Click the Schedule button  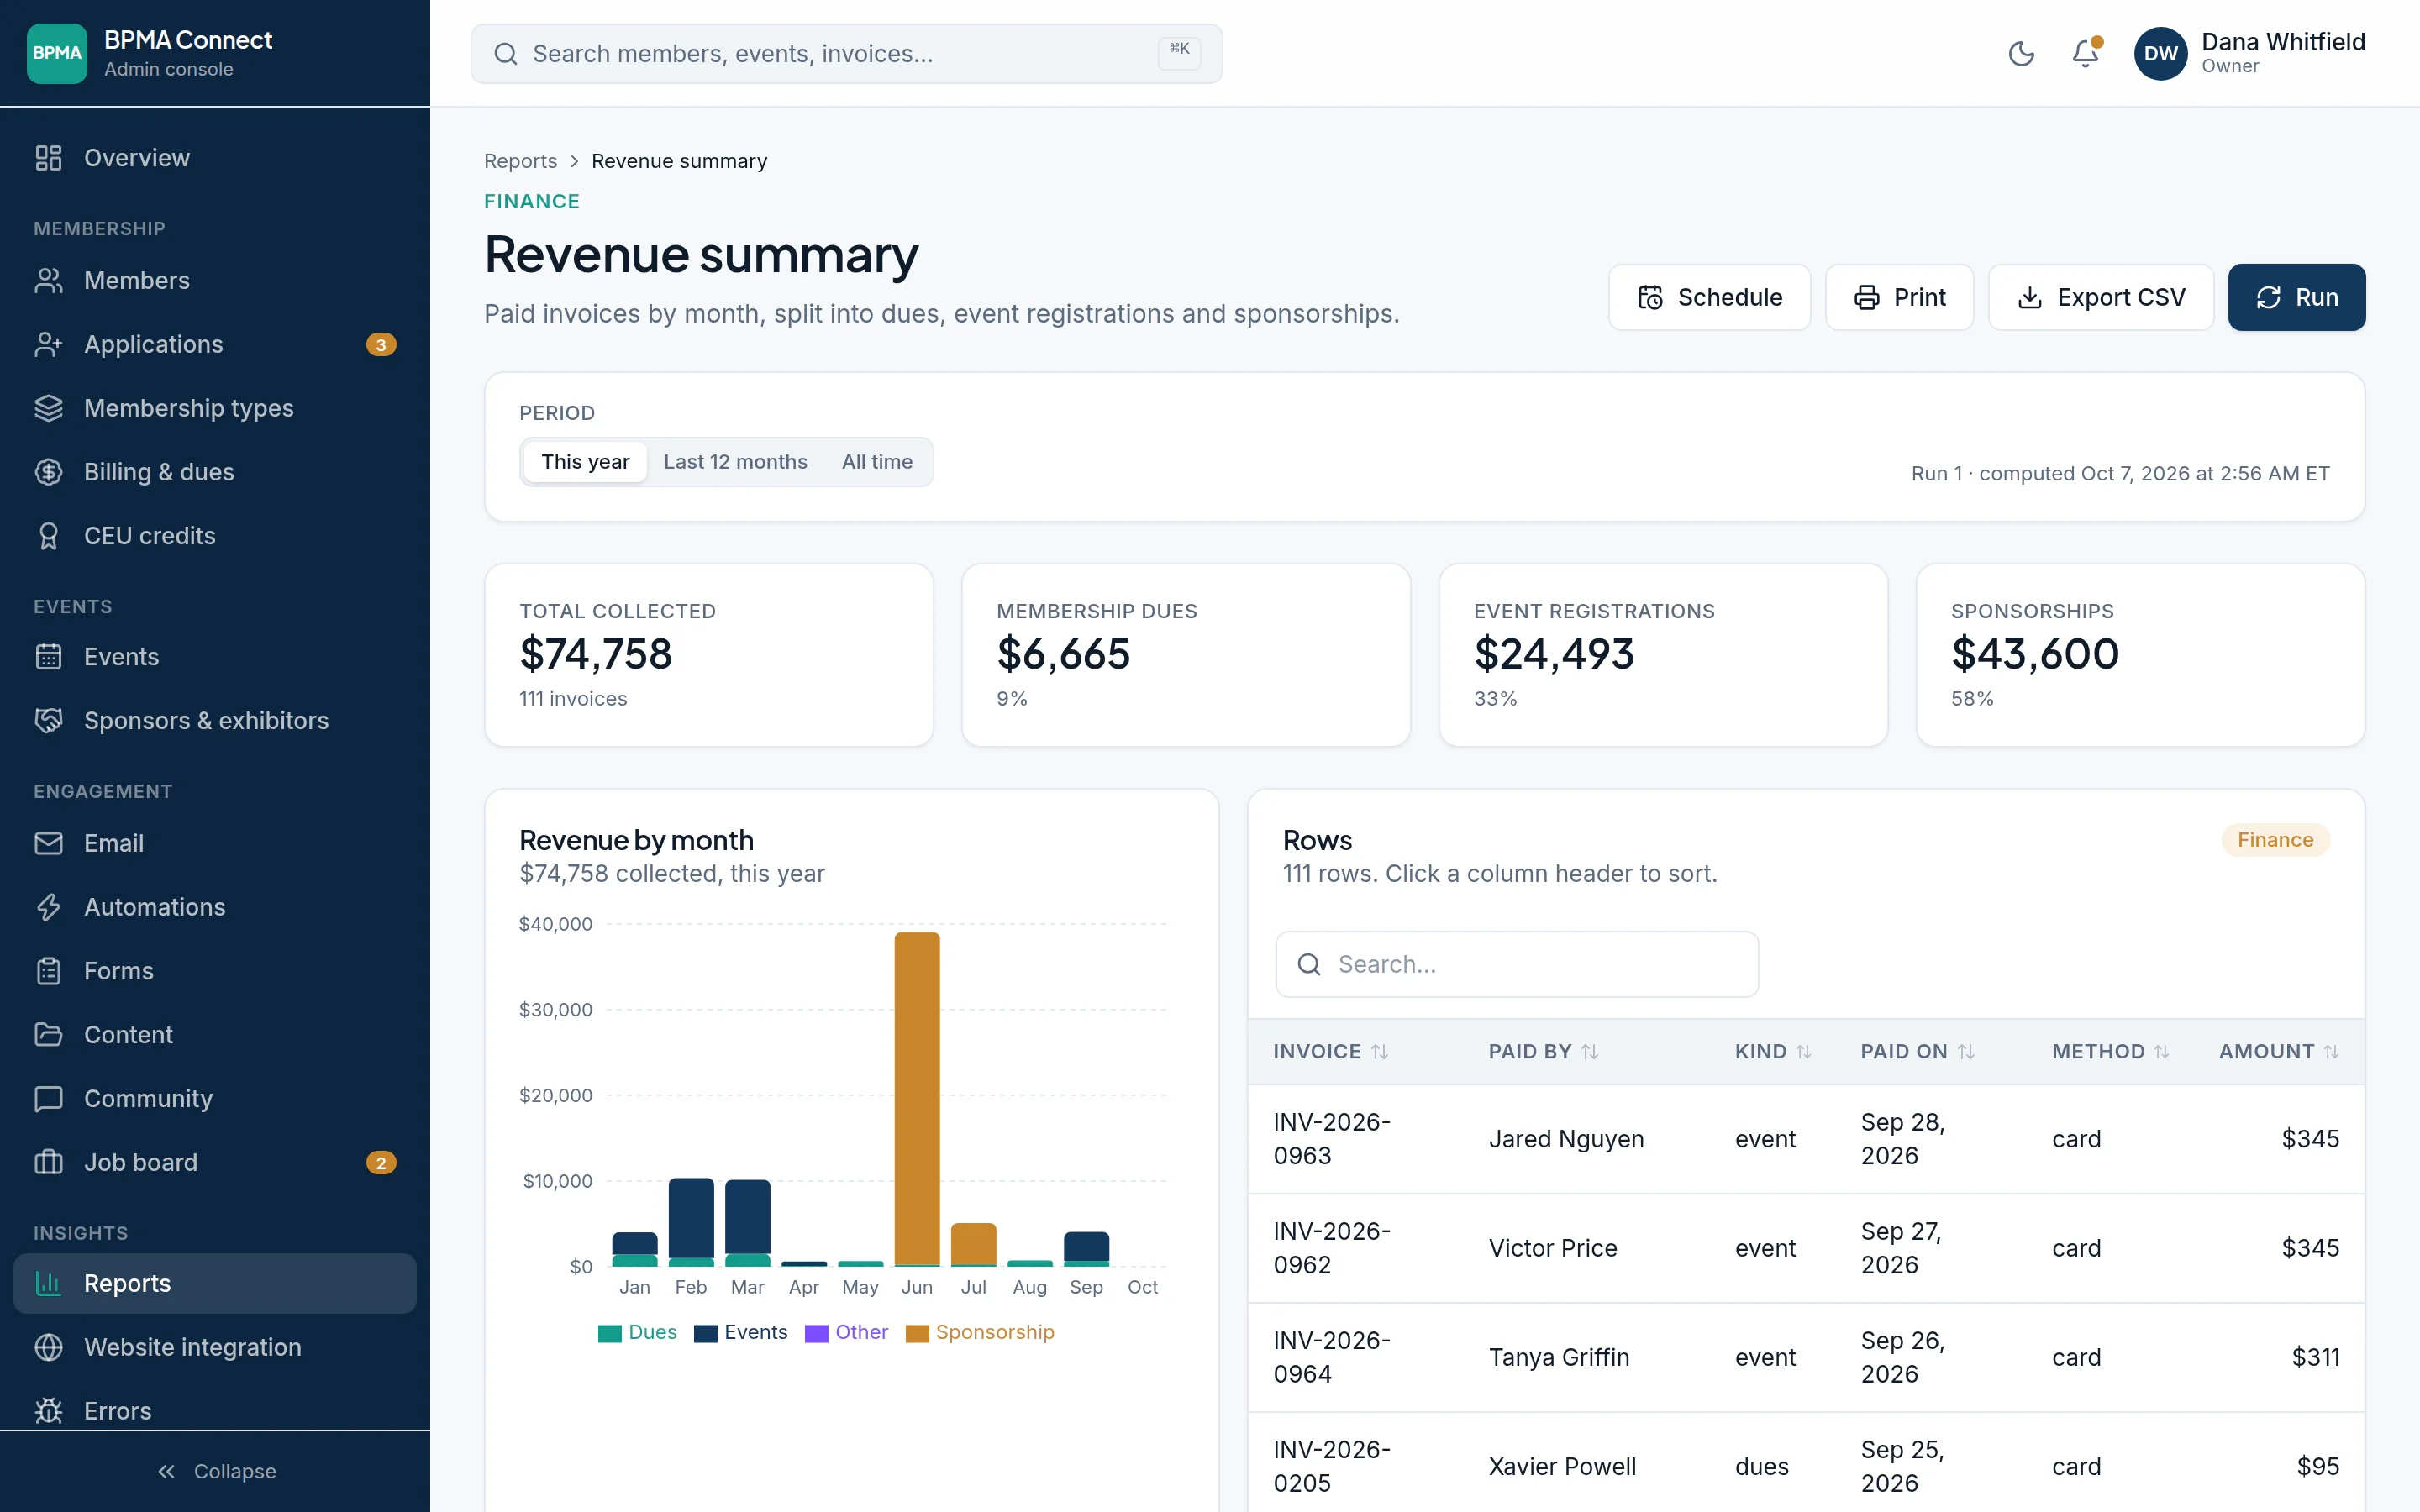pos(1709,297)
